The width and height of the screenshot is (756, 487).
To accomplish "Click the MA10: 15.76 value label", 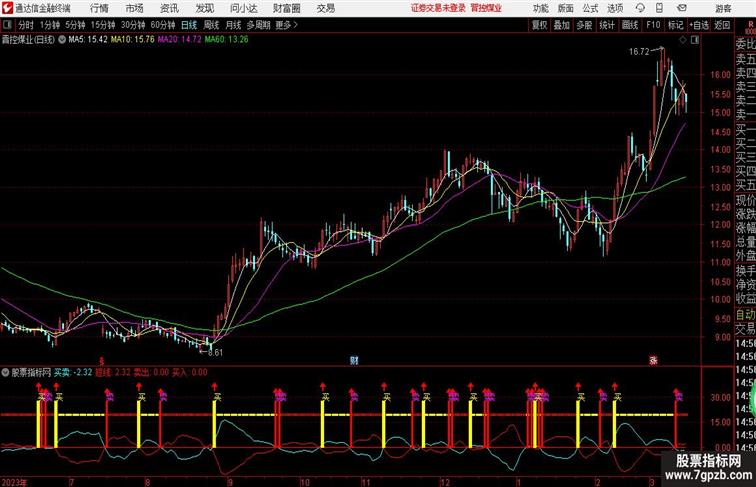I will point(133,40).
